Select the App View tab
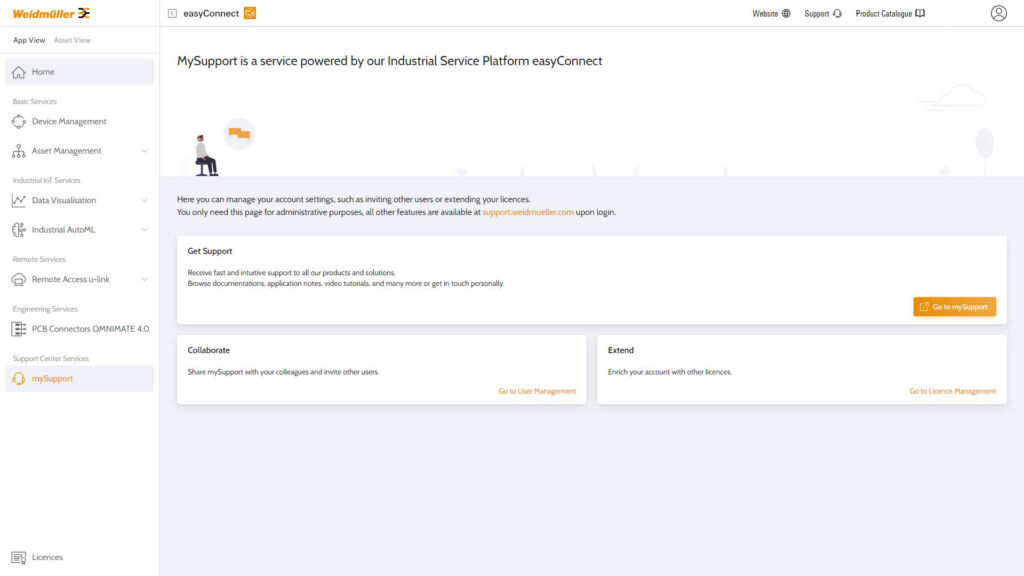The width and height of the screenshot is (1024, 576). pos(29,40)
